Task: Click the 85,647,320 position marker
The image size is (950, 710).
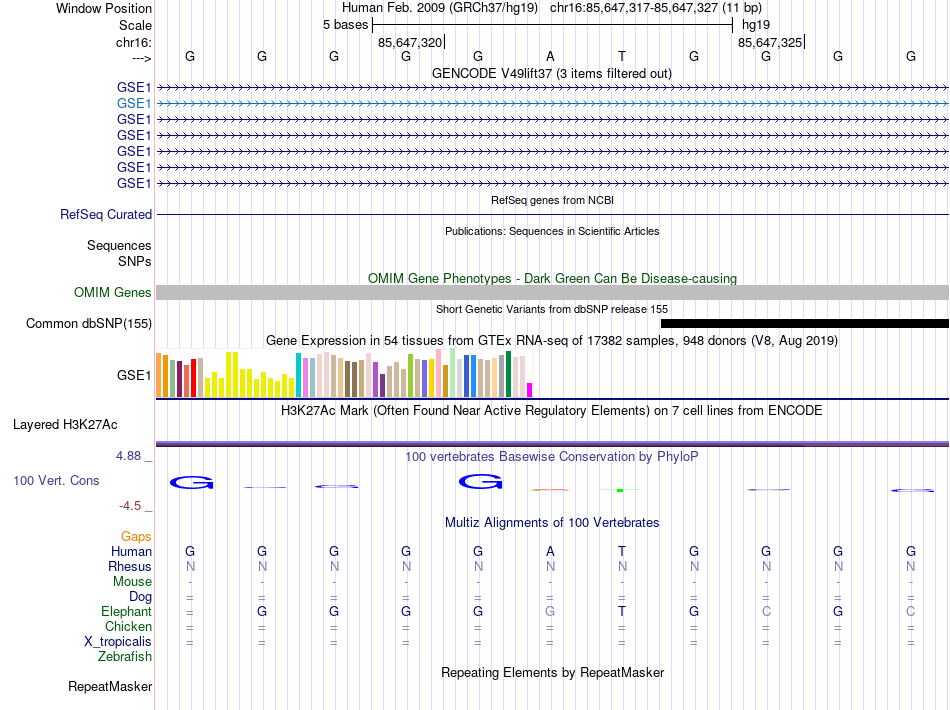Action: [410, 42]
